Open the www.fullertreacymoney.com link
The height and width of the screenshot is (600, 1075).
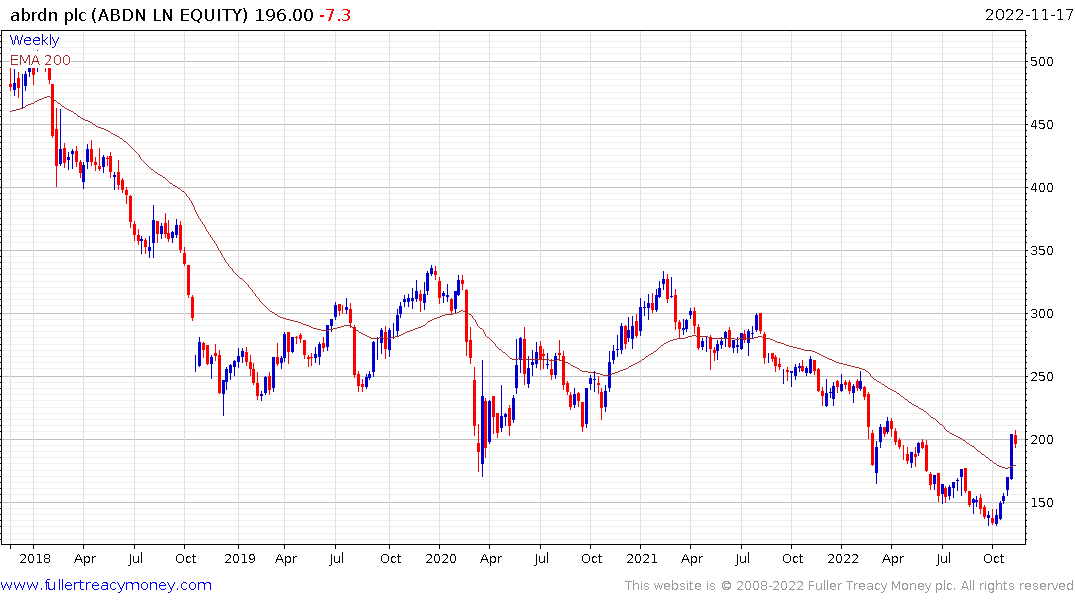(x=106, y=585)
